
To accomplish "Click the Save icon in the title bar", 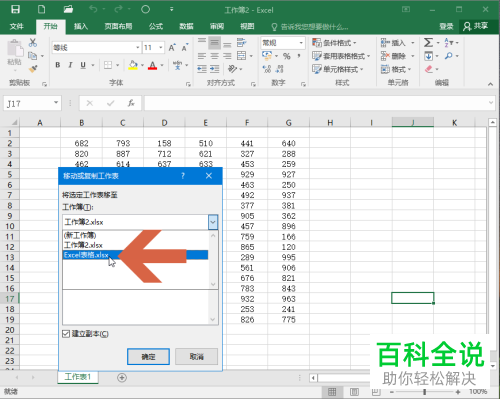I will coord(15,9).
